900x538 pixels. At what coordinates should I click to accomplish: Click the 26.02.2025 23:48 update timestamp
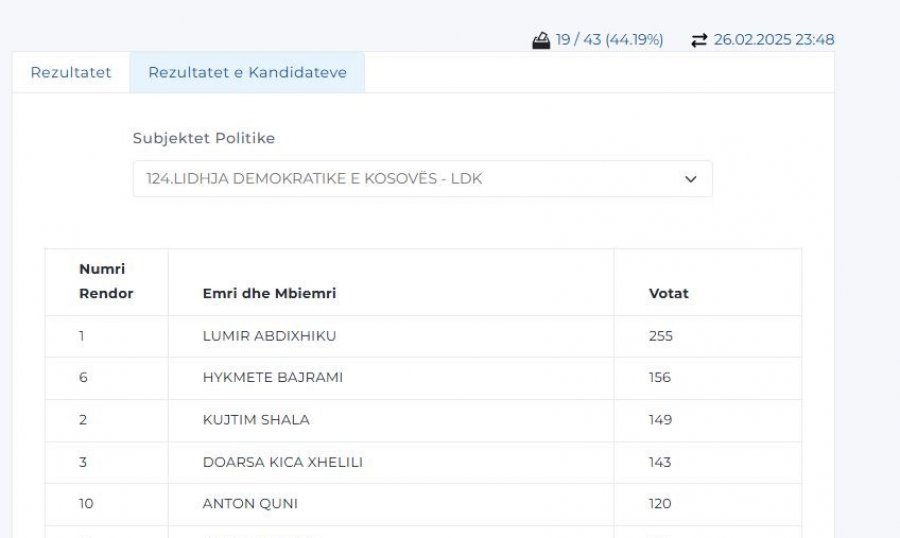point(774,40)
